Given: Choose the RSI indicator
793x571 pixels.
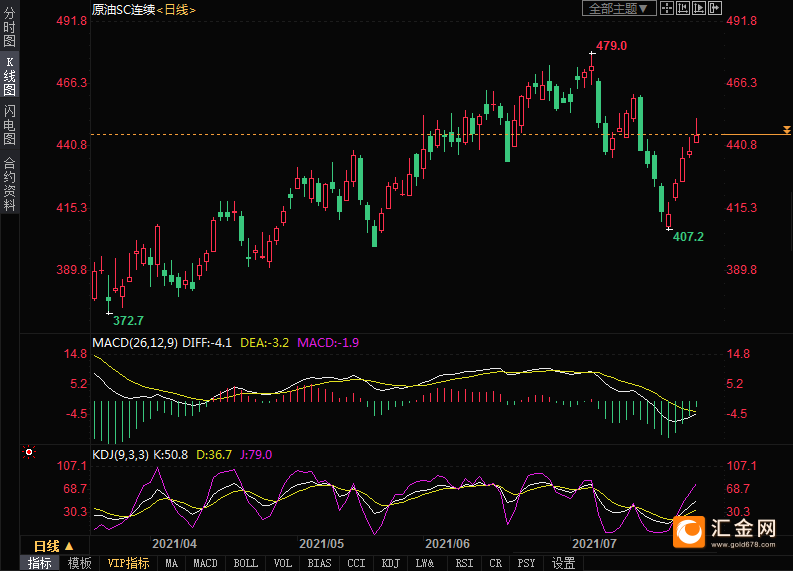Looking at the screenshot, I should pos(464,563).
